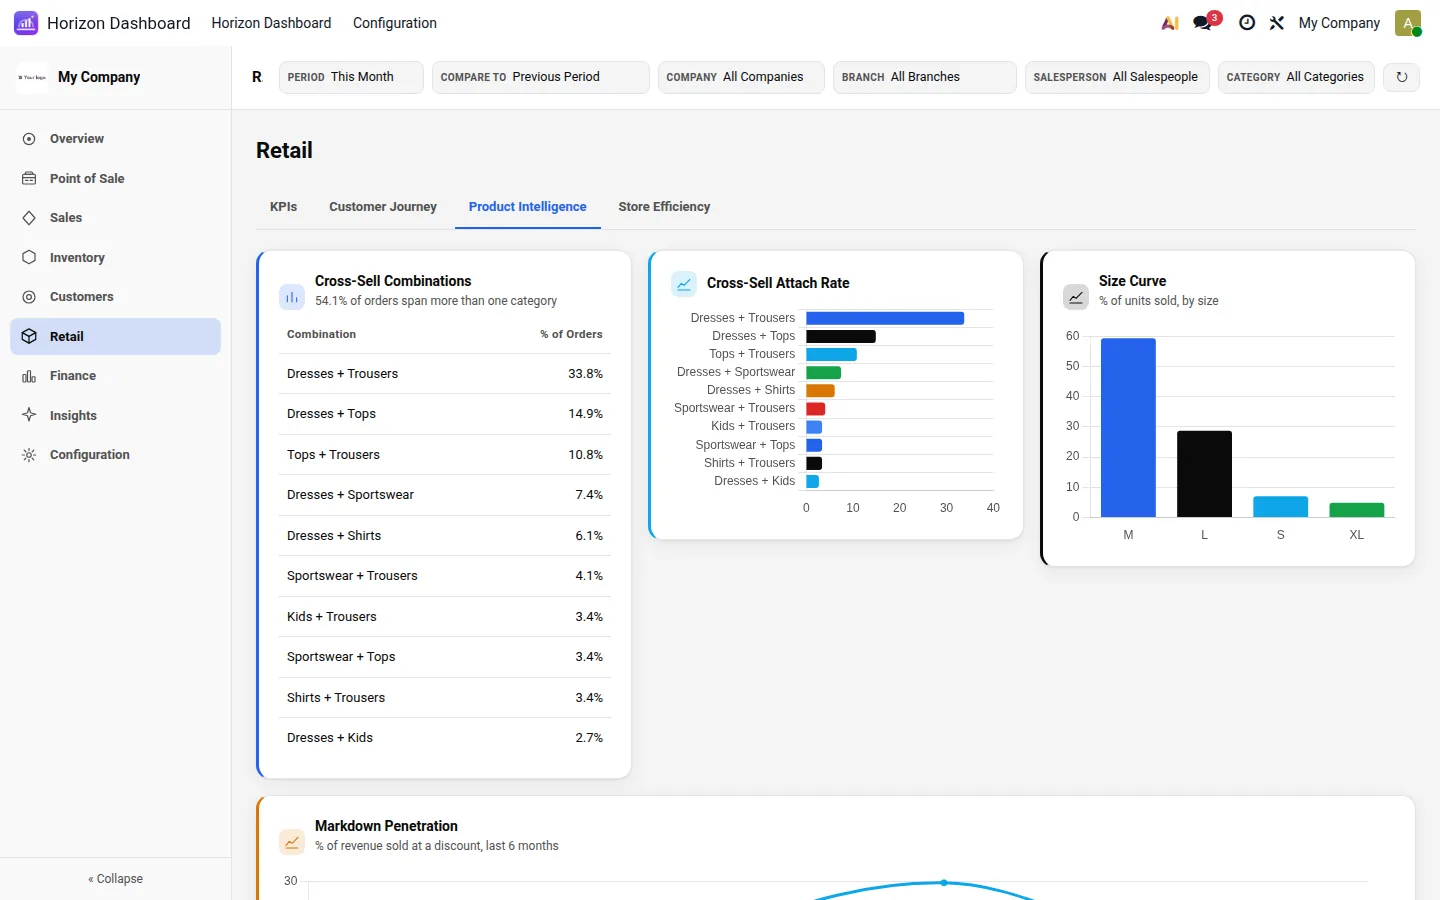The height and width of the screenshot is (900, 1440).
Task: Click the Kids + Trousers table row
Action: point(445,617)
